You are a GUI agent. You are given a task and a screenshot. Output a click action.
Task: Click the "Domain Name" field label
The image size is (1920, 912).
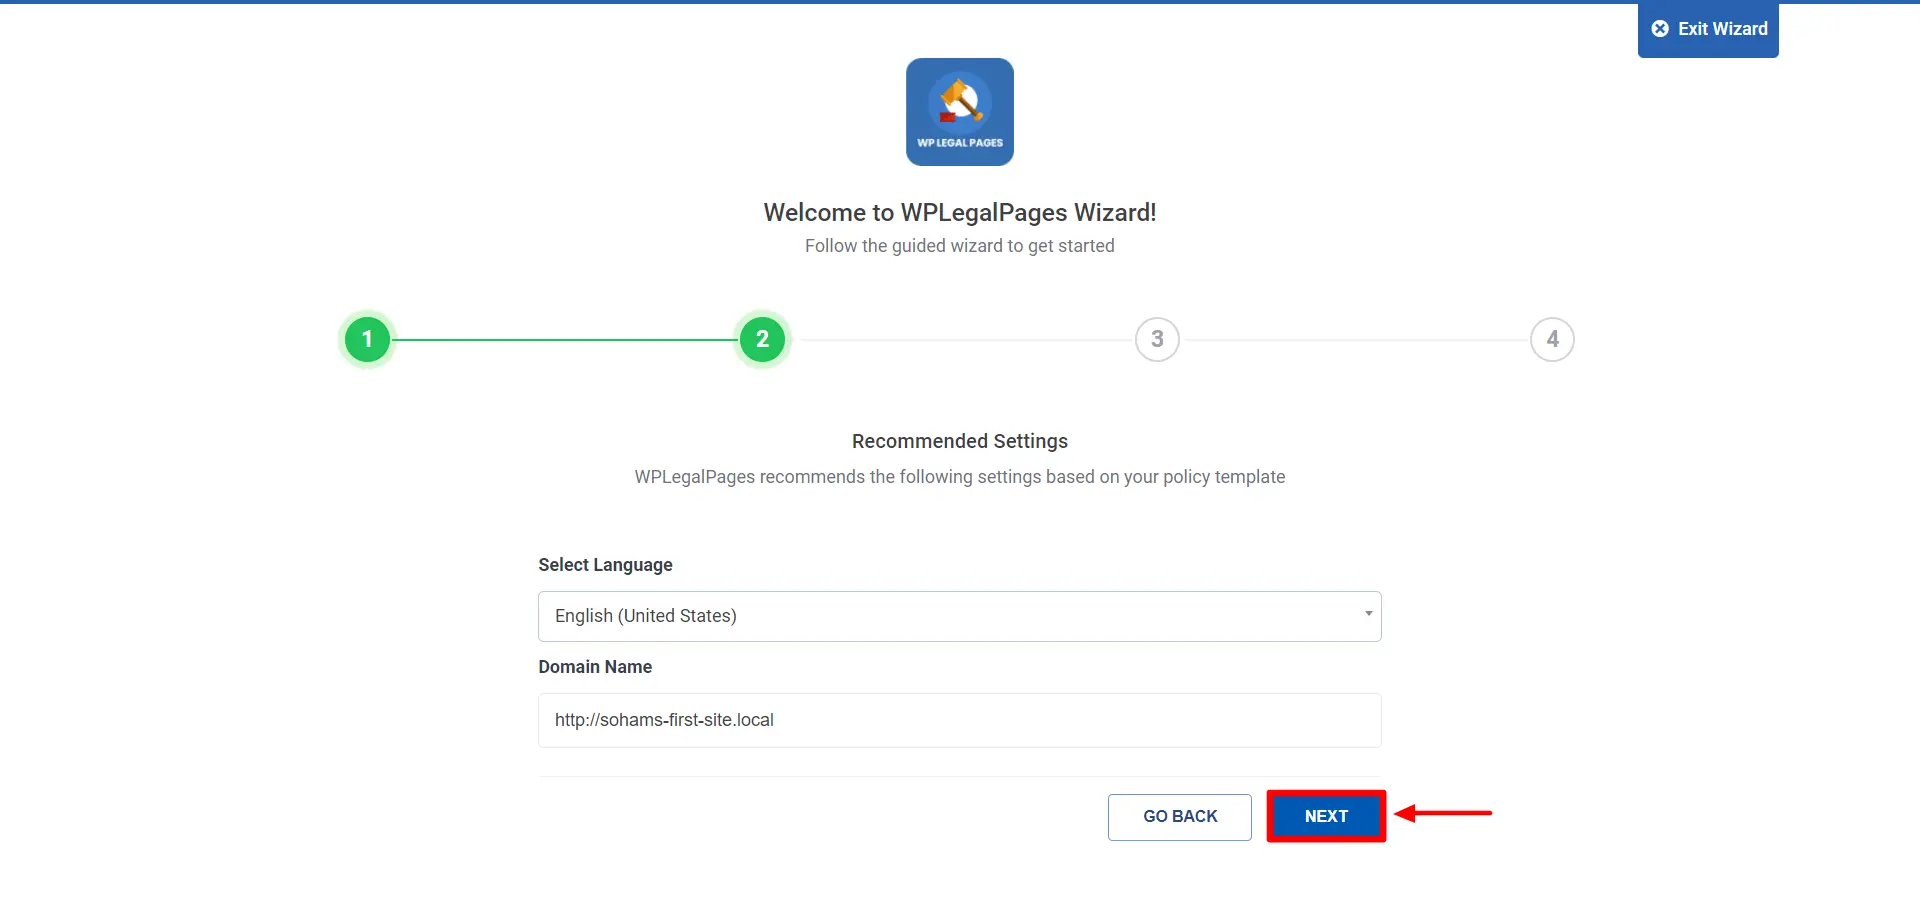595,667
